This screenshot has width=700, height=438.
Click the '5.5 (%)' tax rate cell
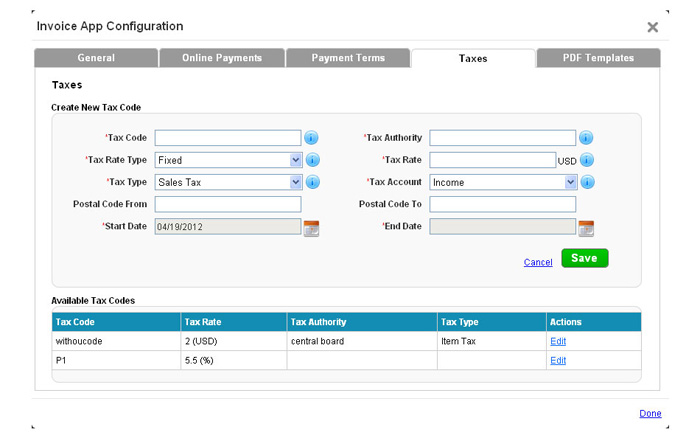(233, 360)
